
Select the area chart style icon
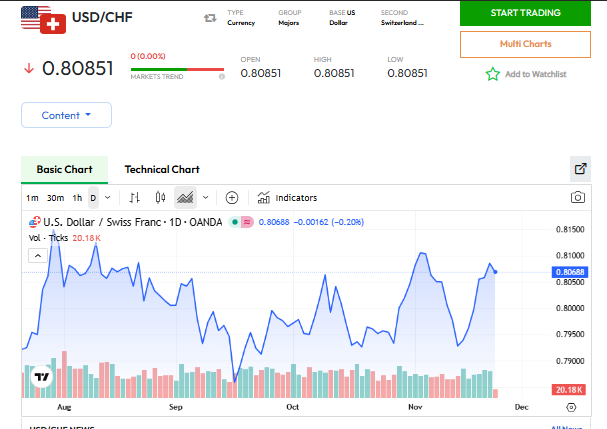(x=184, y=198)
